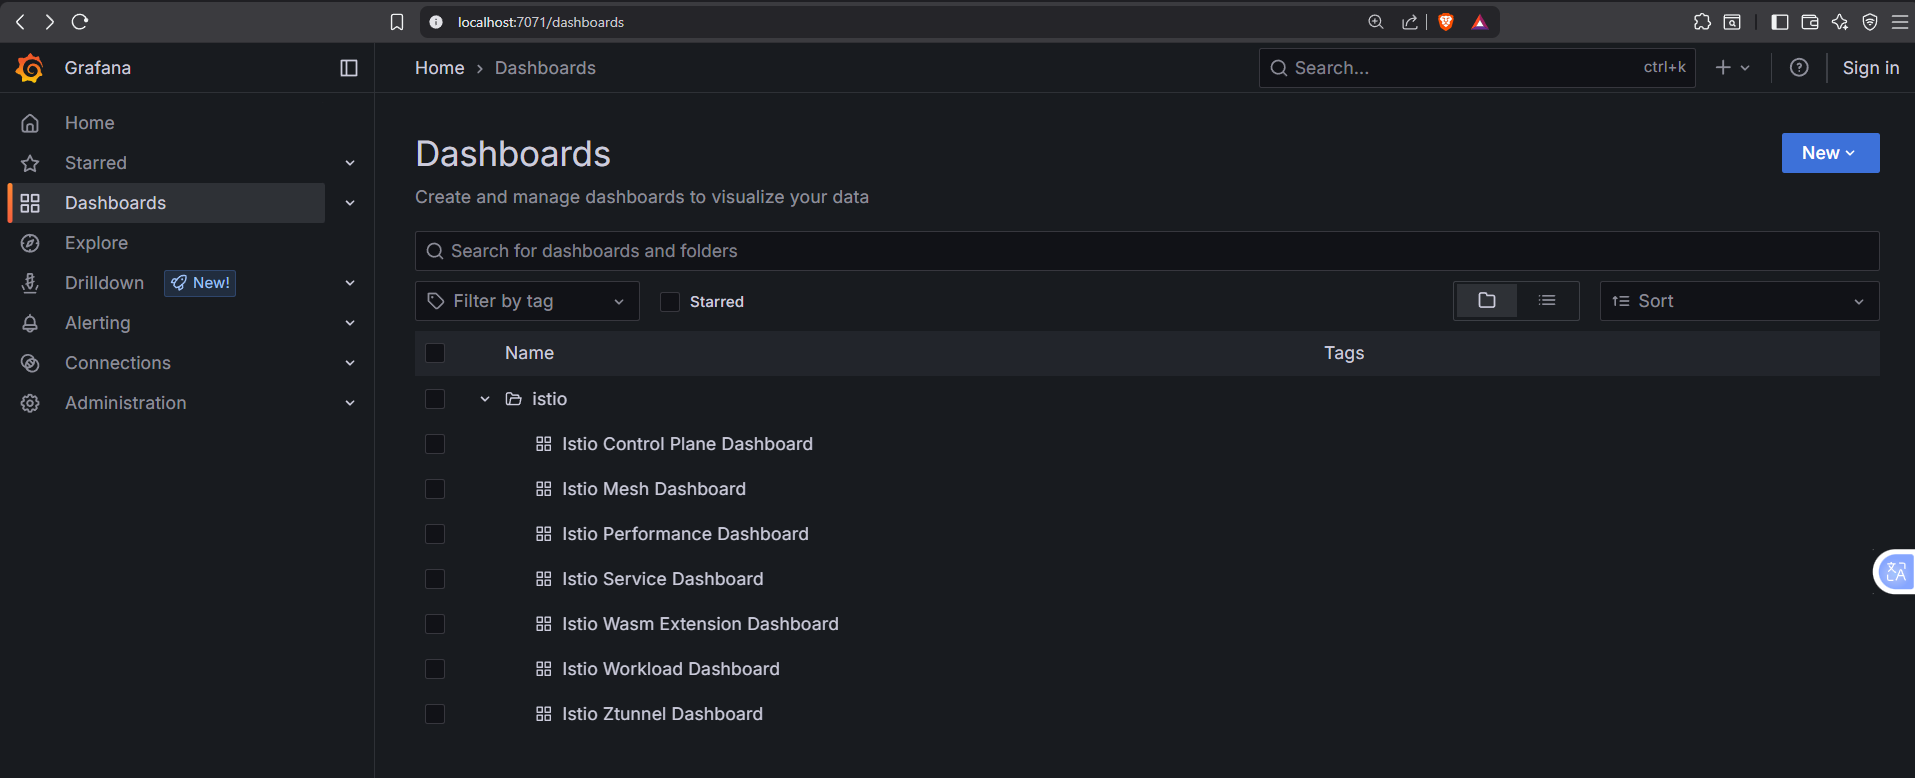Open Alerting in the sidebar
Image resolution: width=1915 pixels, height=778 pixels.
tap(98, 323)
